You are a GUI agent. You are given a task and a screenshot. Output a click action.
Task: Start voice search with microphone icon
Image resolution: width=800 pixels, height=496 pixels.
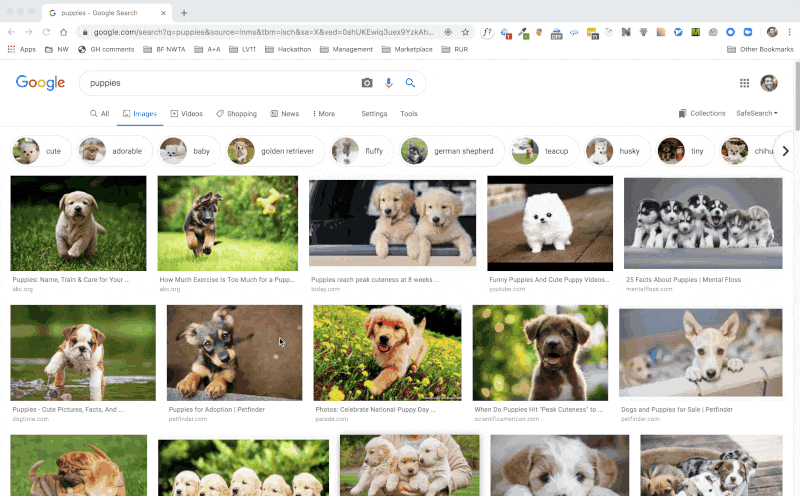click(389, 83)
